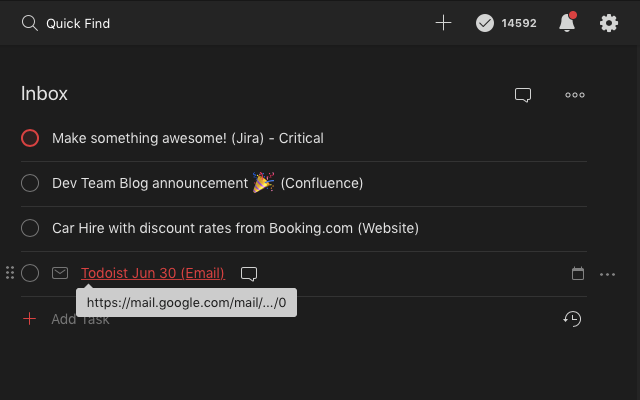Click the plus quick add task icon
This screenshot has width=640, height=400.
[x=444, y=23]
